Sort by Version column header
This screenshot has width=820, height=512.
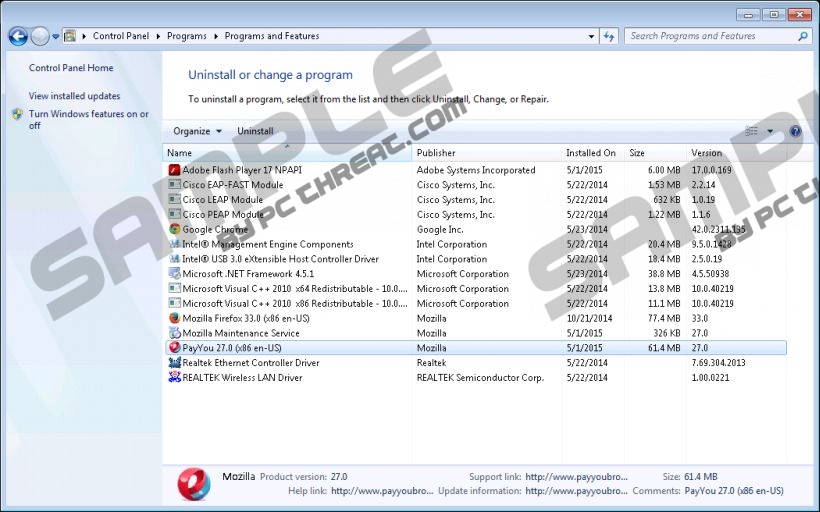click(736, 153)
